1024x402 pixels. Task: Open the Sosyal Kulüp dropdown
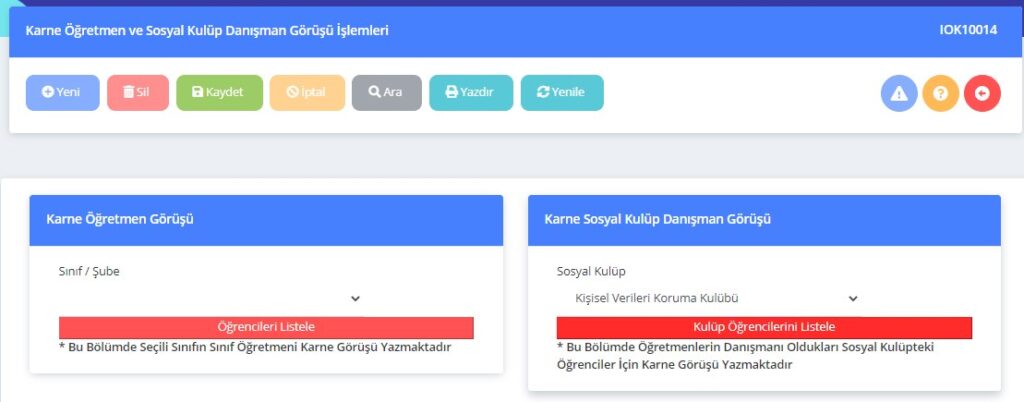[708, 298]
